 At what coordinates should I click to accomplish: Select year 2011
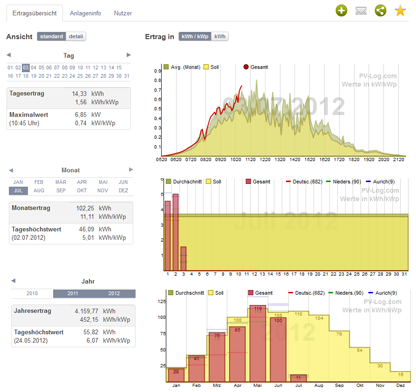pos(73,293)
